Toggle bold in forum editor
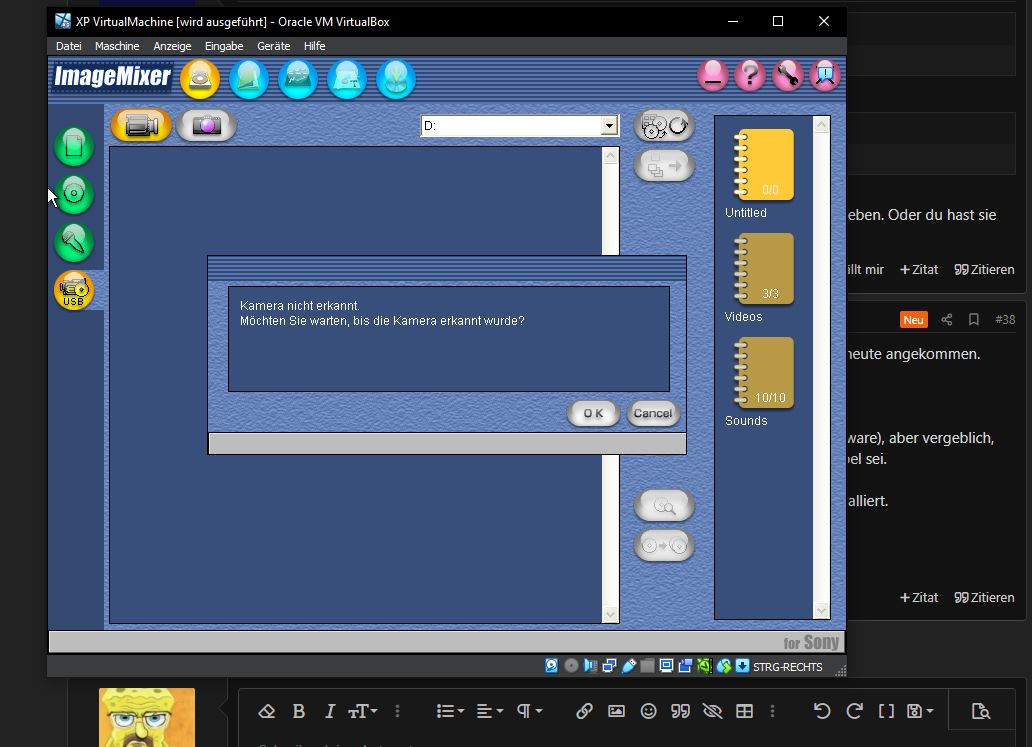The width and height of the screenshot is (1032, 747). [x=298, y=711]
